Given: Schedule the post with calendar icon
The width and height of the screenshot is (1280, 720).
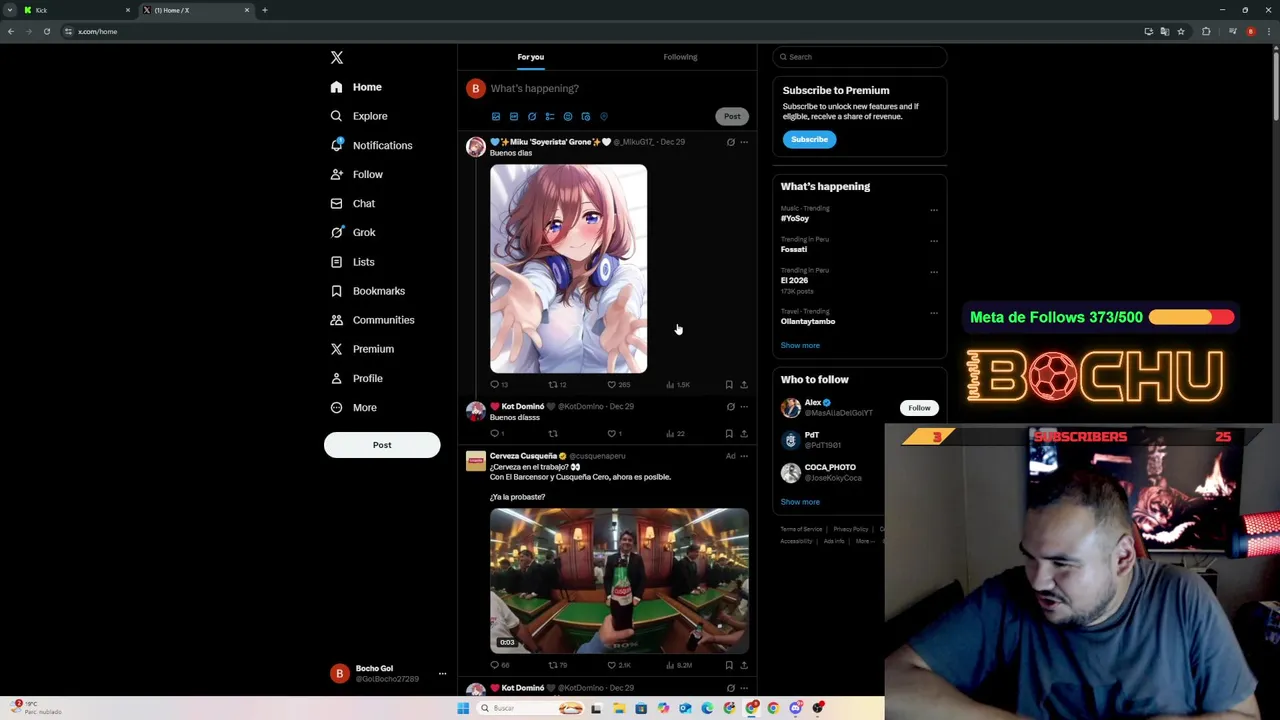Looking at the screenshot, I should 586,116.
